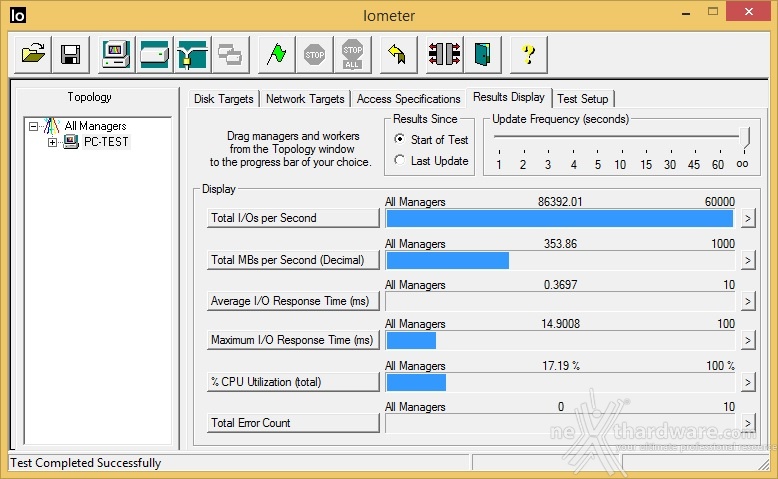The image size is (778, 479).
Task: Open chart arrow for Total I/Os per Second
Action: (x=748, y=218)
